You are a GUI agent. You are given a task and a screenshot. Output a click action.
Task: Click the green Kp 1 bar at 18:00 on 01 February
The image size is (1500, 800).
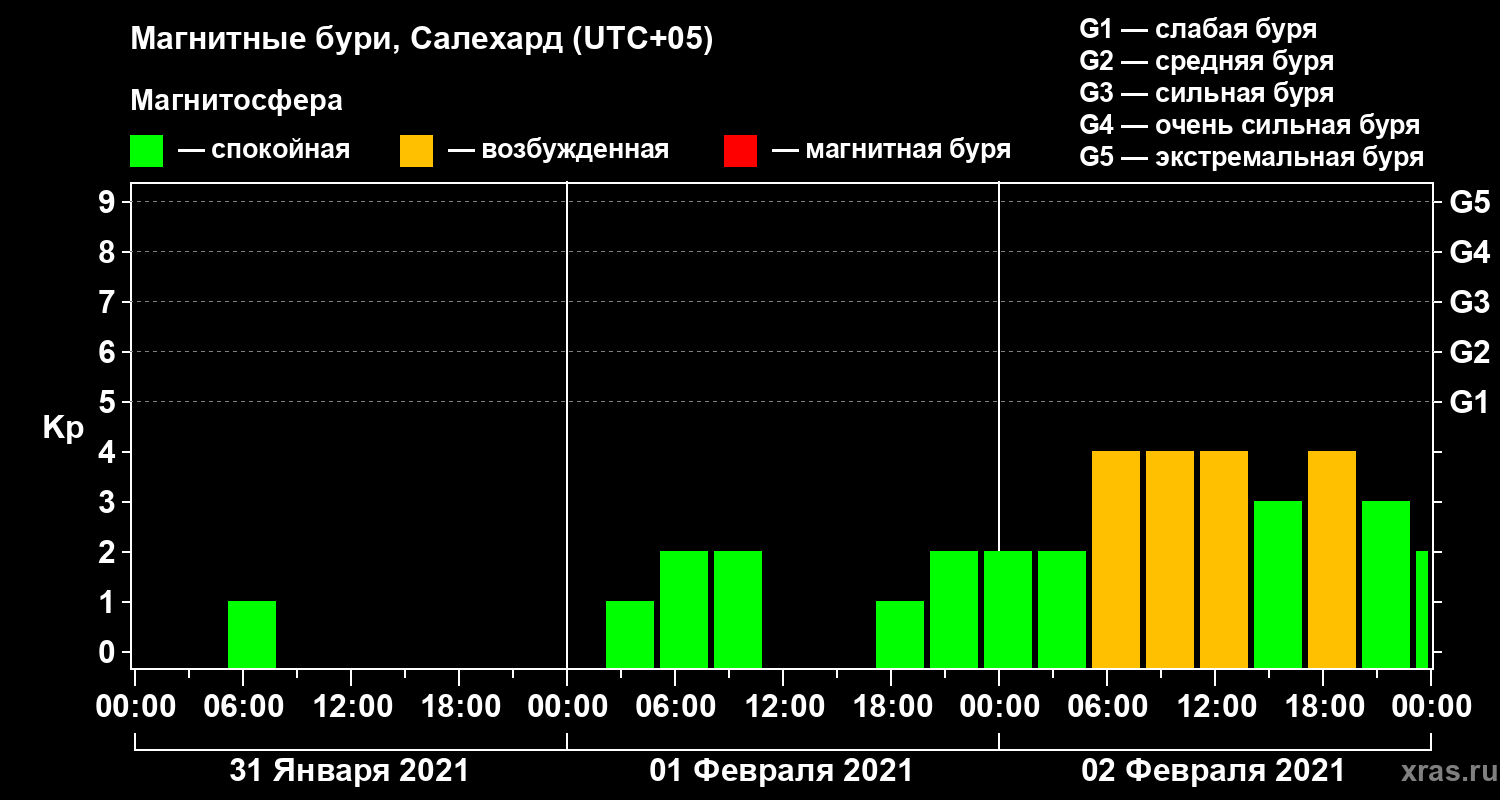[x=900, y=634]
